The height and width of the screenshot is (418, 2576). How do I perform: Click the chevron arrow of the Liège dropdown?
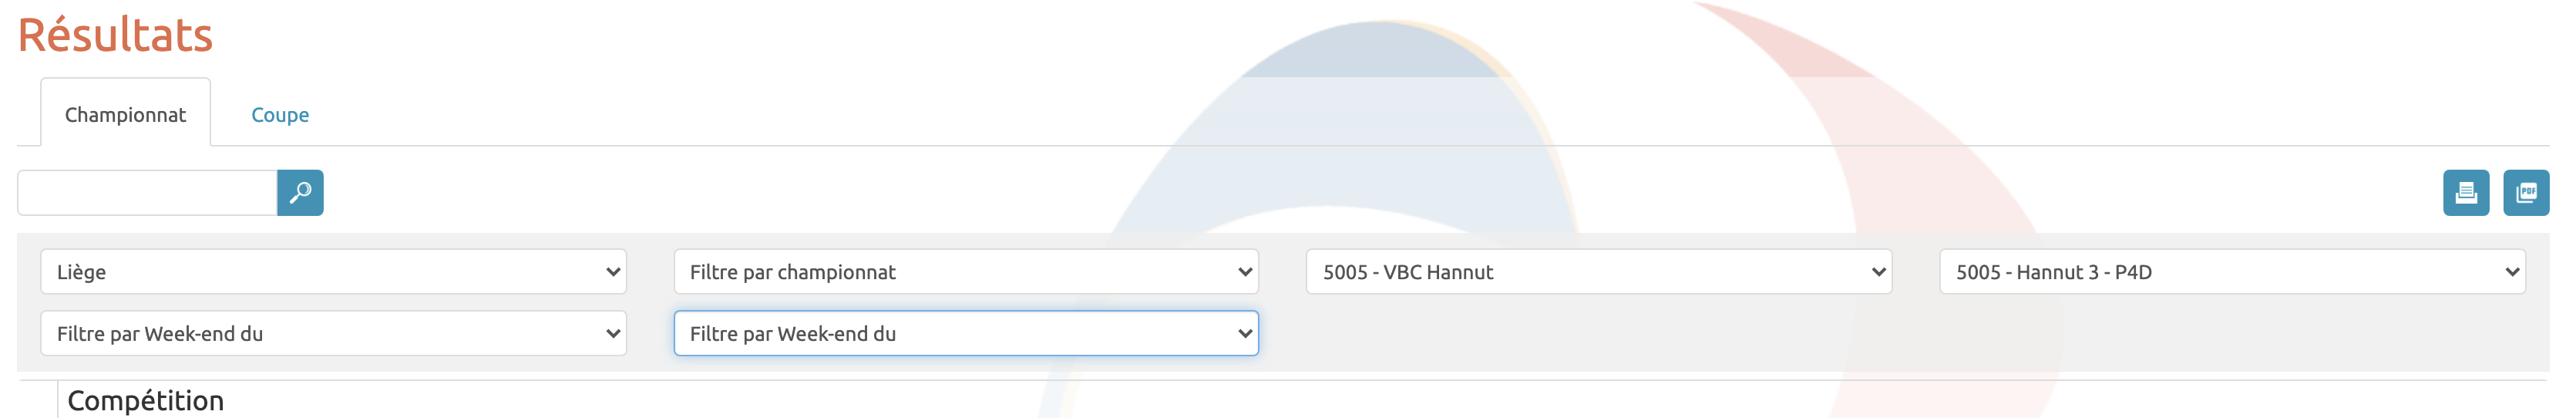(x=613, y=272)
